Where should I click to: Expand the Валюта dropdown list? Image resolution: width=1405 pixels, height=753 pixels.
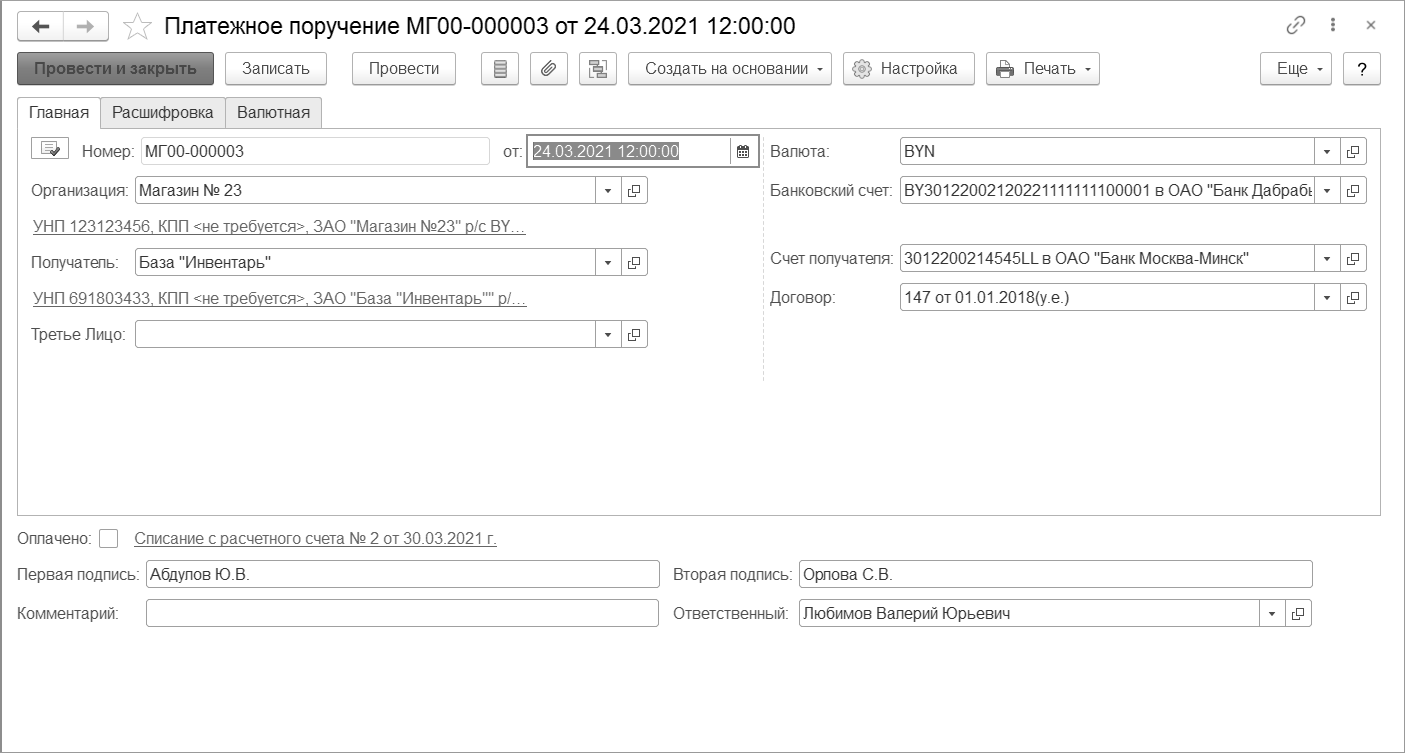tap(1327, 152)
